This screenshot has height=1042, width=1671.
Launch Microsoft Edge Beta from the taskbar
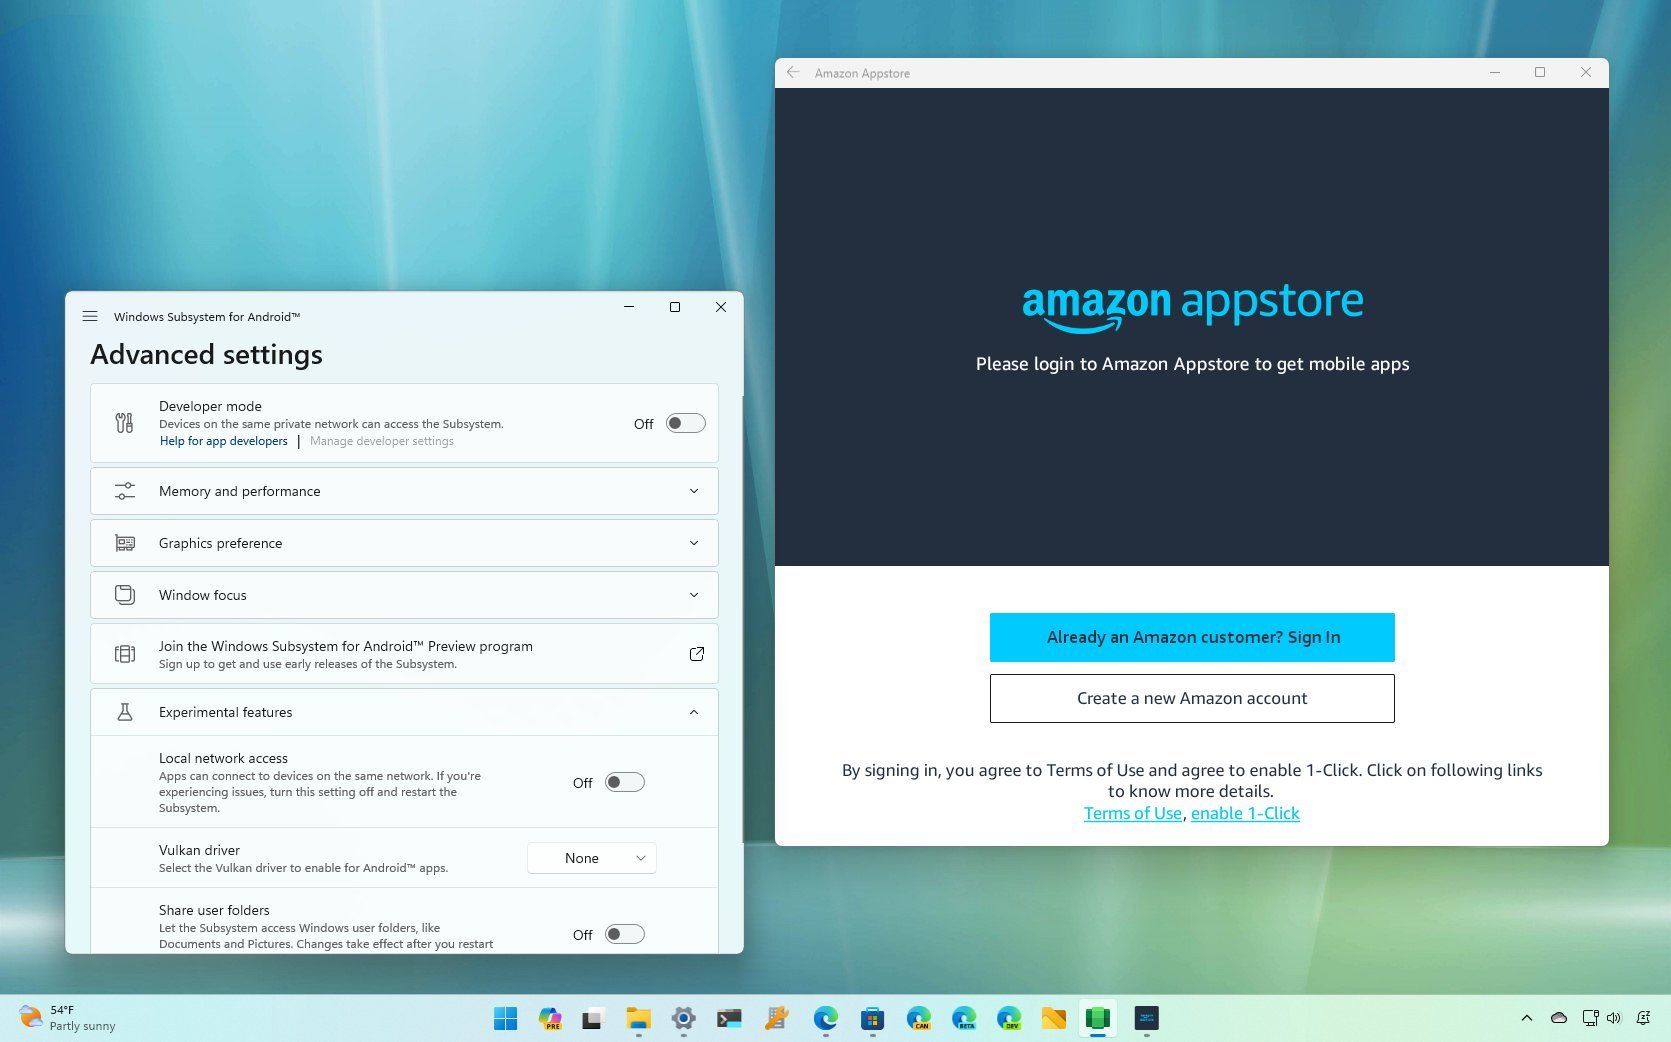tap(965, 1018)
